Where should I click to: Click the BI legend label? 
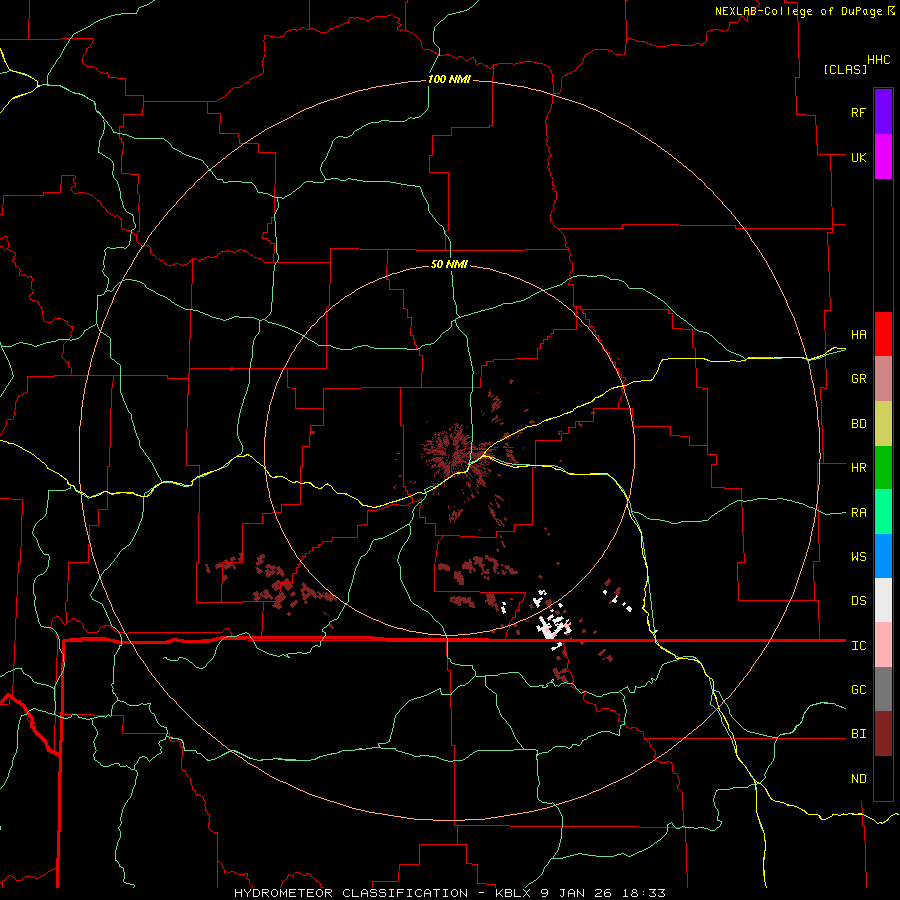[858, 734]
